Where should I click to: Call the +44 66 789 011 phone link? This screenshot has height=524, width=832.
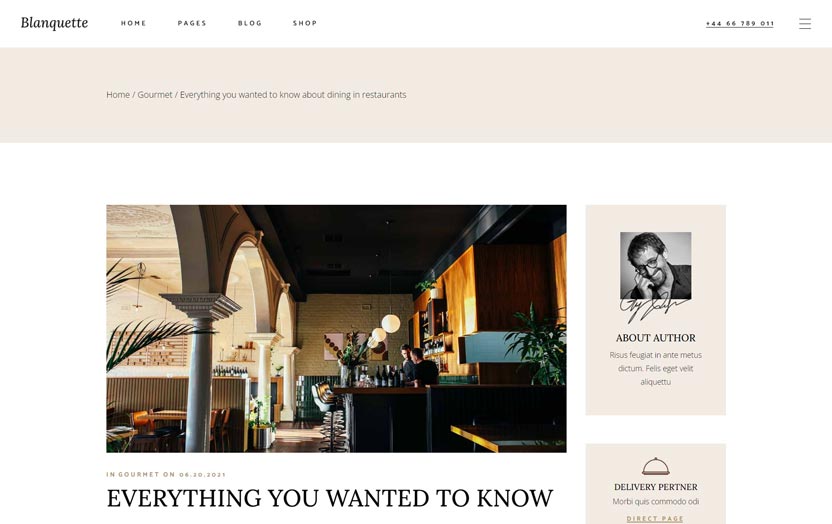(x=740, y=23)
